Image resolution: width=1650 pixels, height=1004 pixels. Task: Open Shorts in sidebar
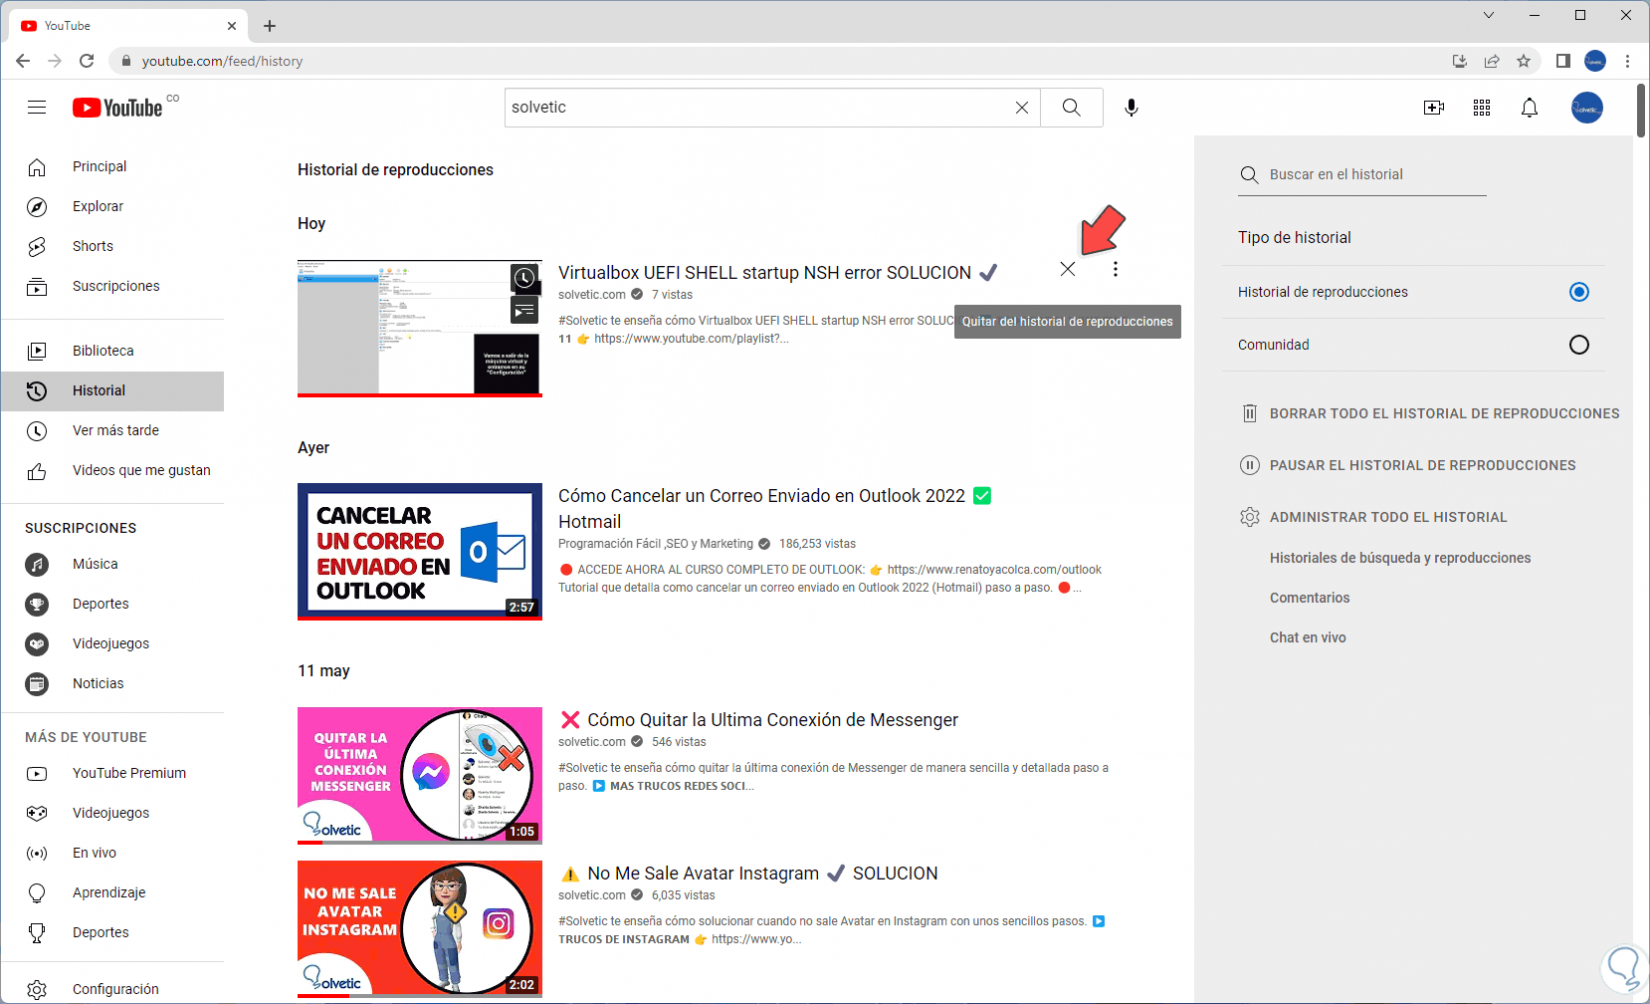pyautogui.click(x=112, y=247)
